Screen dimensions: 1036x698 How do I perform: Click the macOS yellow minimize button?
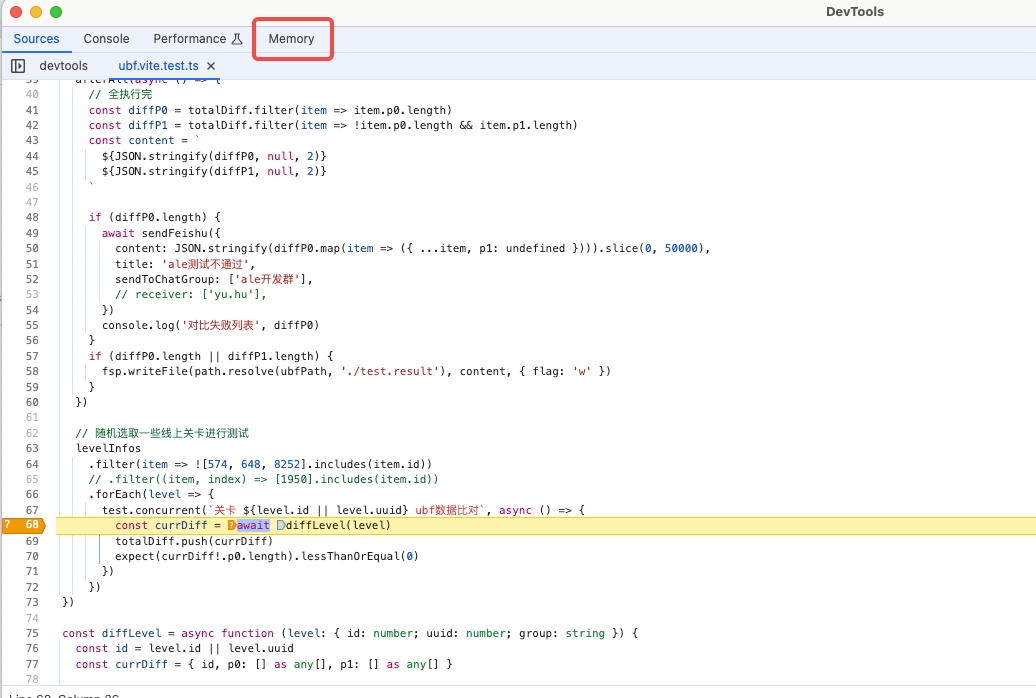pos(36,12)
